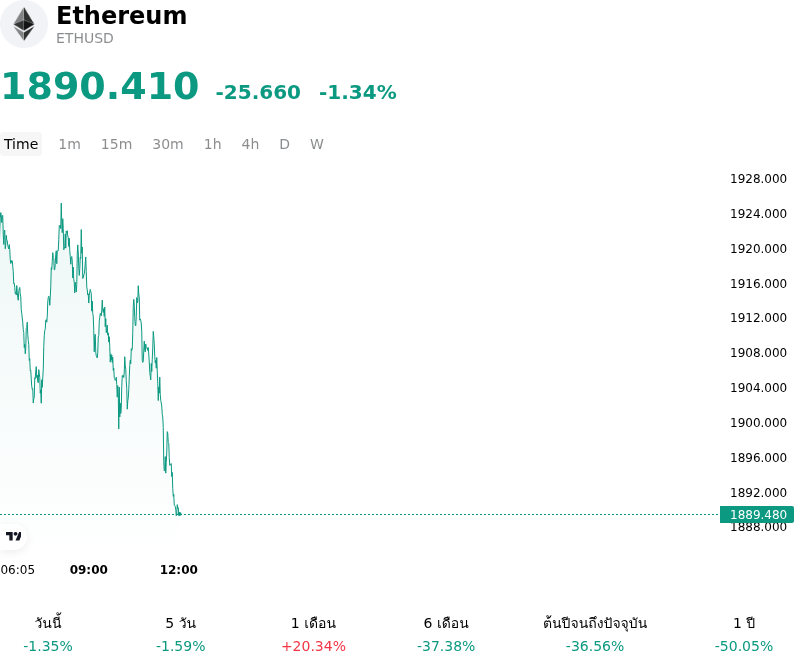800x666 pixels.
Task: Choose the 1 เดือน performance range
Action: 313,634
